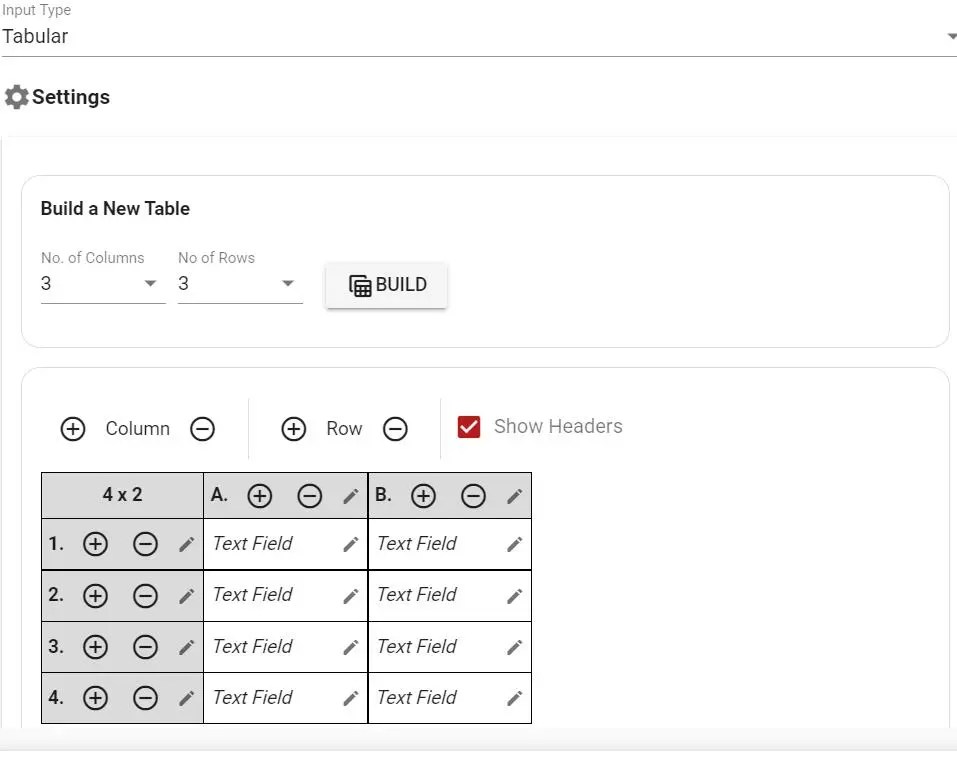The height and width of the screenshot is (759, 957).
Task: Open the No of Rows dropdown
Action: coord(288,284)
